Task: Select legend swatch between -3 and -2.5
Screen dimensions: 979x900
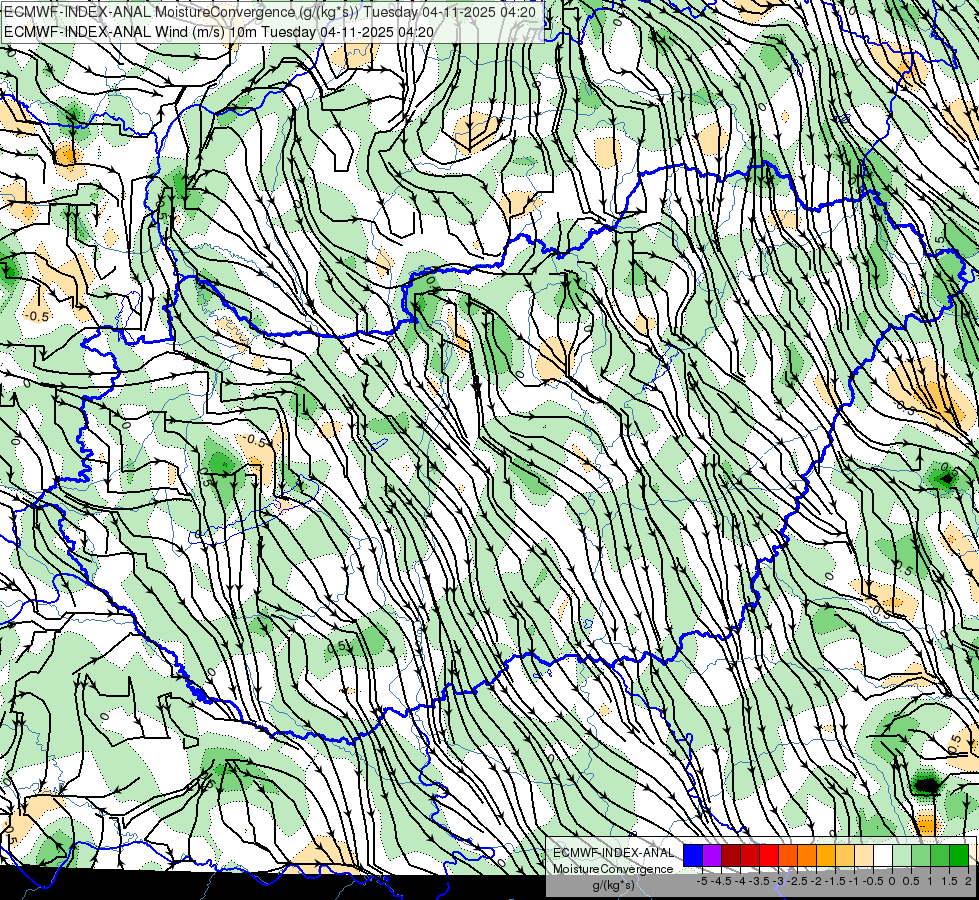Action: (788, 856)
